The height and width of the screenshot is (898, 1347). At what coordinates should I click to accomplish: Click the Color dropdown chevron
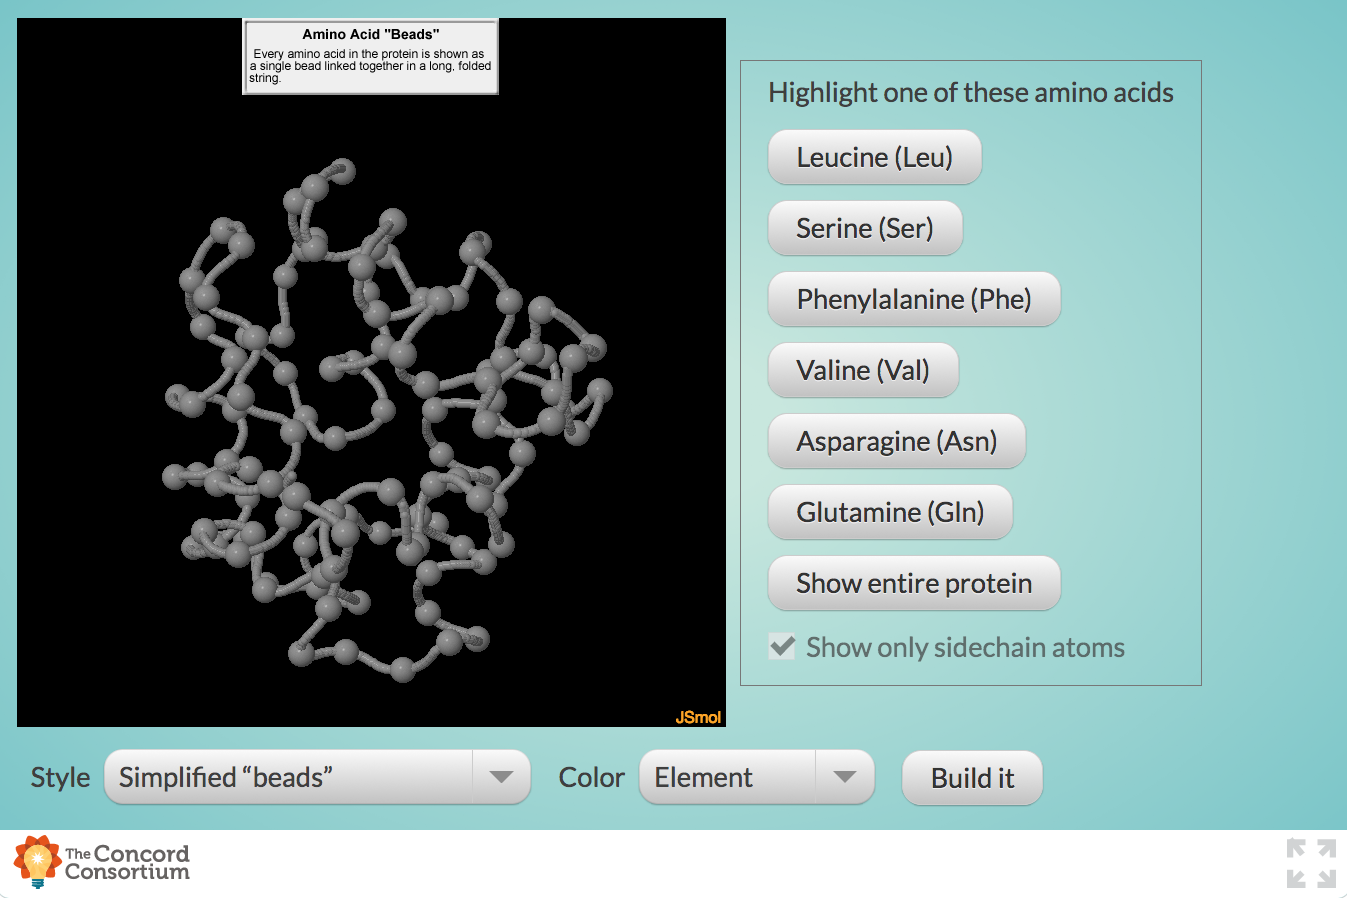(x=845, y=777)
